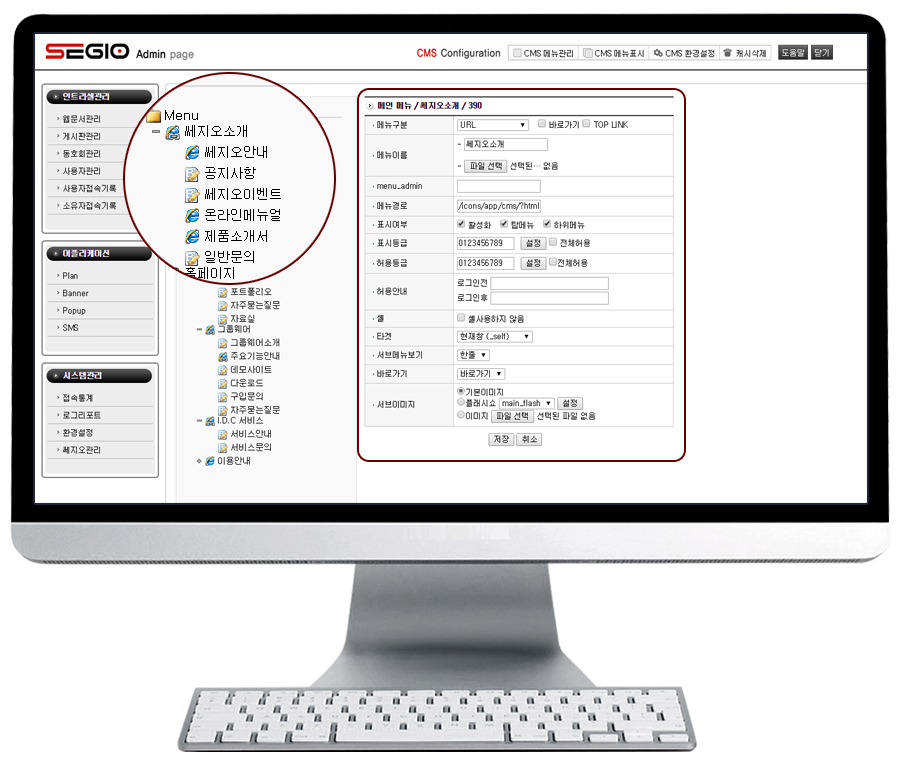900x764 pixels.
Task: Open the 바로가기 select dropdown
Action: (481, 374)
